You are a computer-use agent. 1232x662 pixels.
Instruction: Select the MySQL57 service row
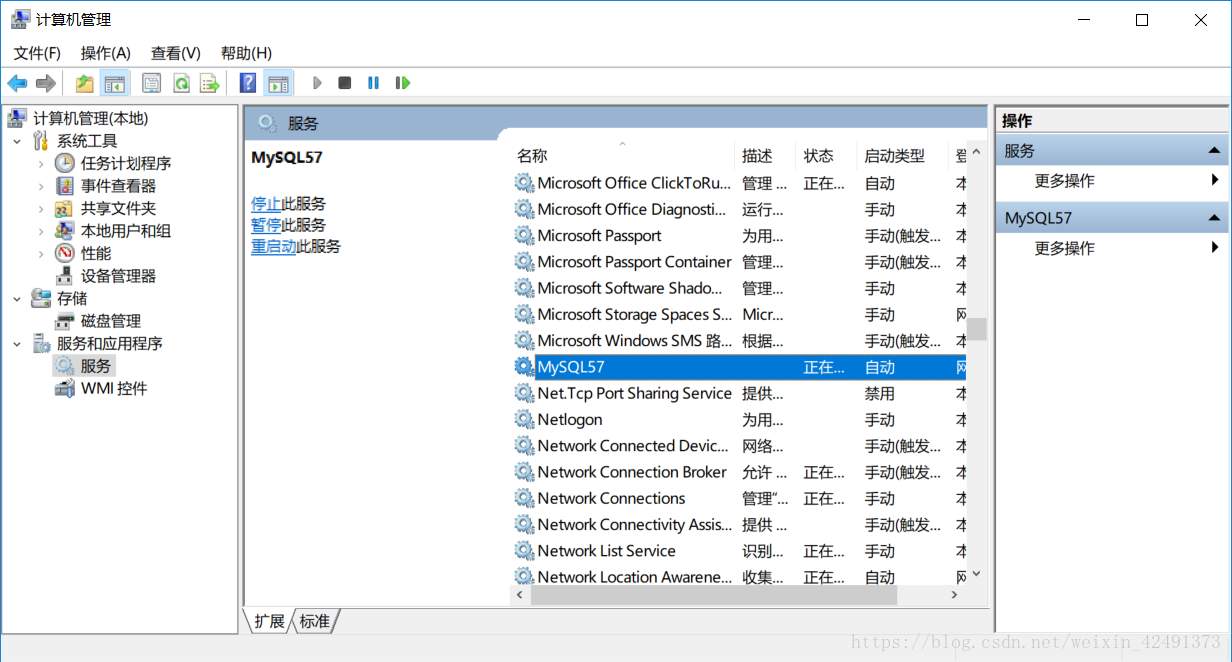tap(738, 367)
